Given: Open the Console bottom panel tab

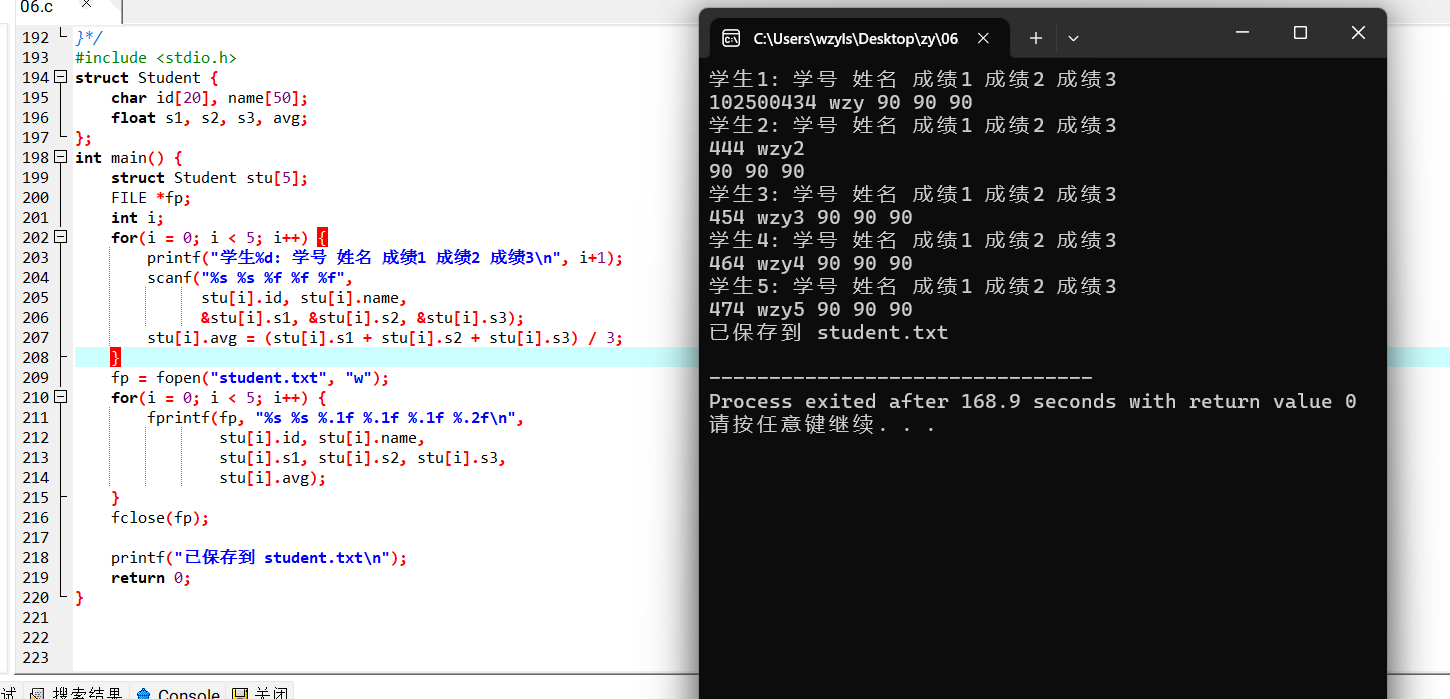Looking at the screenshot, I should coord(178,692).
